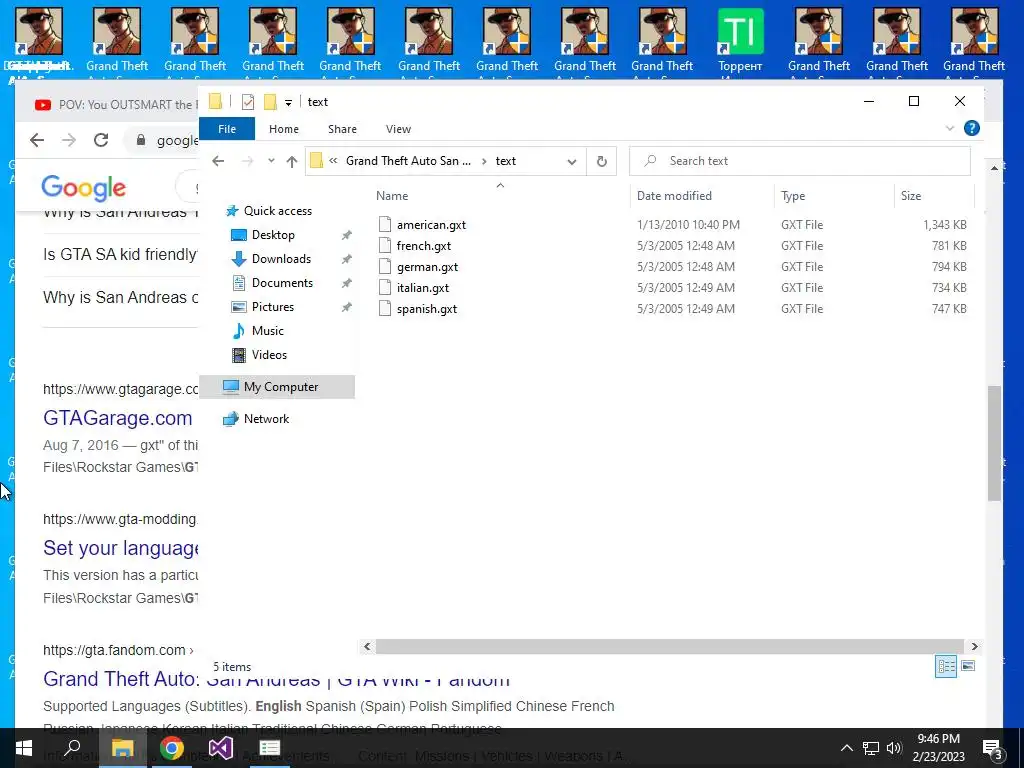Click the File Explorer taskbar icon
This screenshot has height=768, width=1024.
click(122, 748)
